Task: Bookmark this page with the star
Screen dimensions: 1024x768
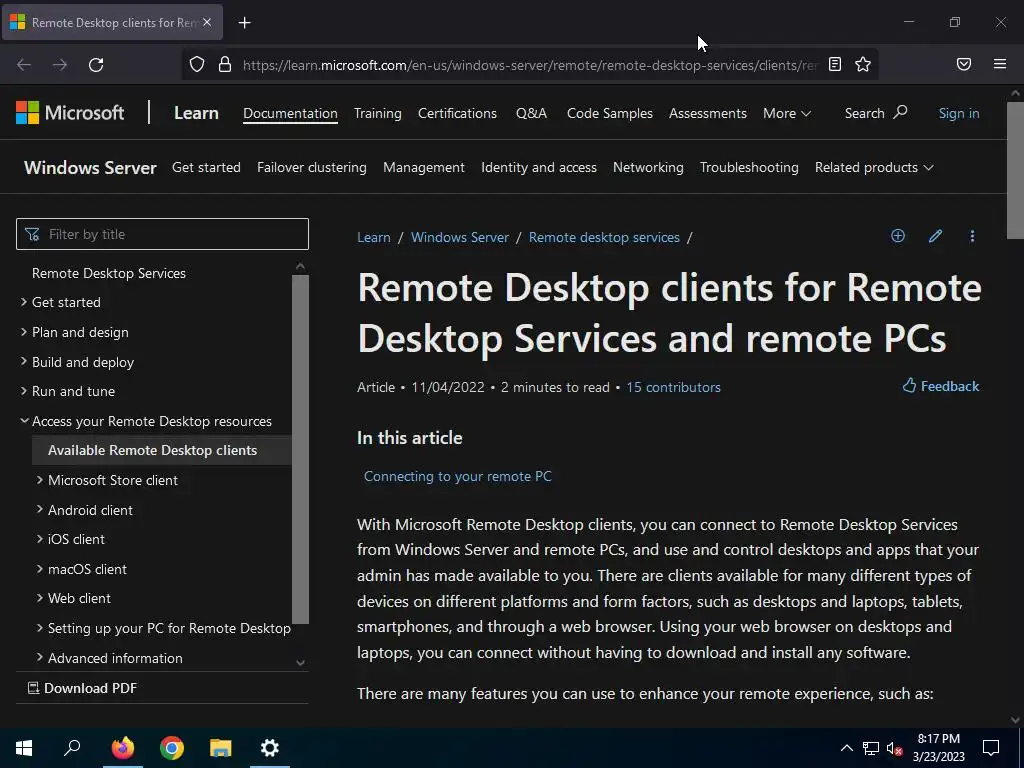Action: click(863, 64)
